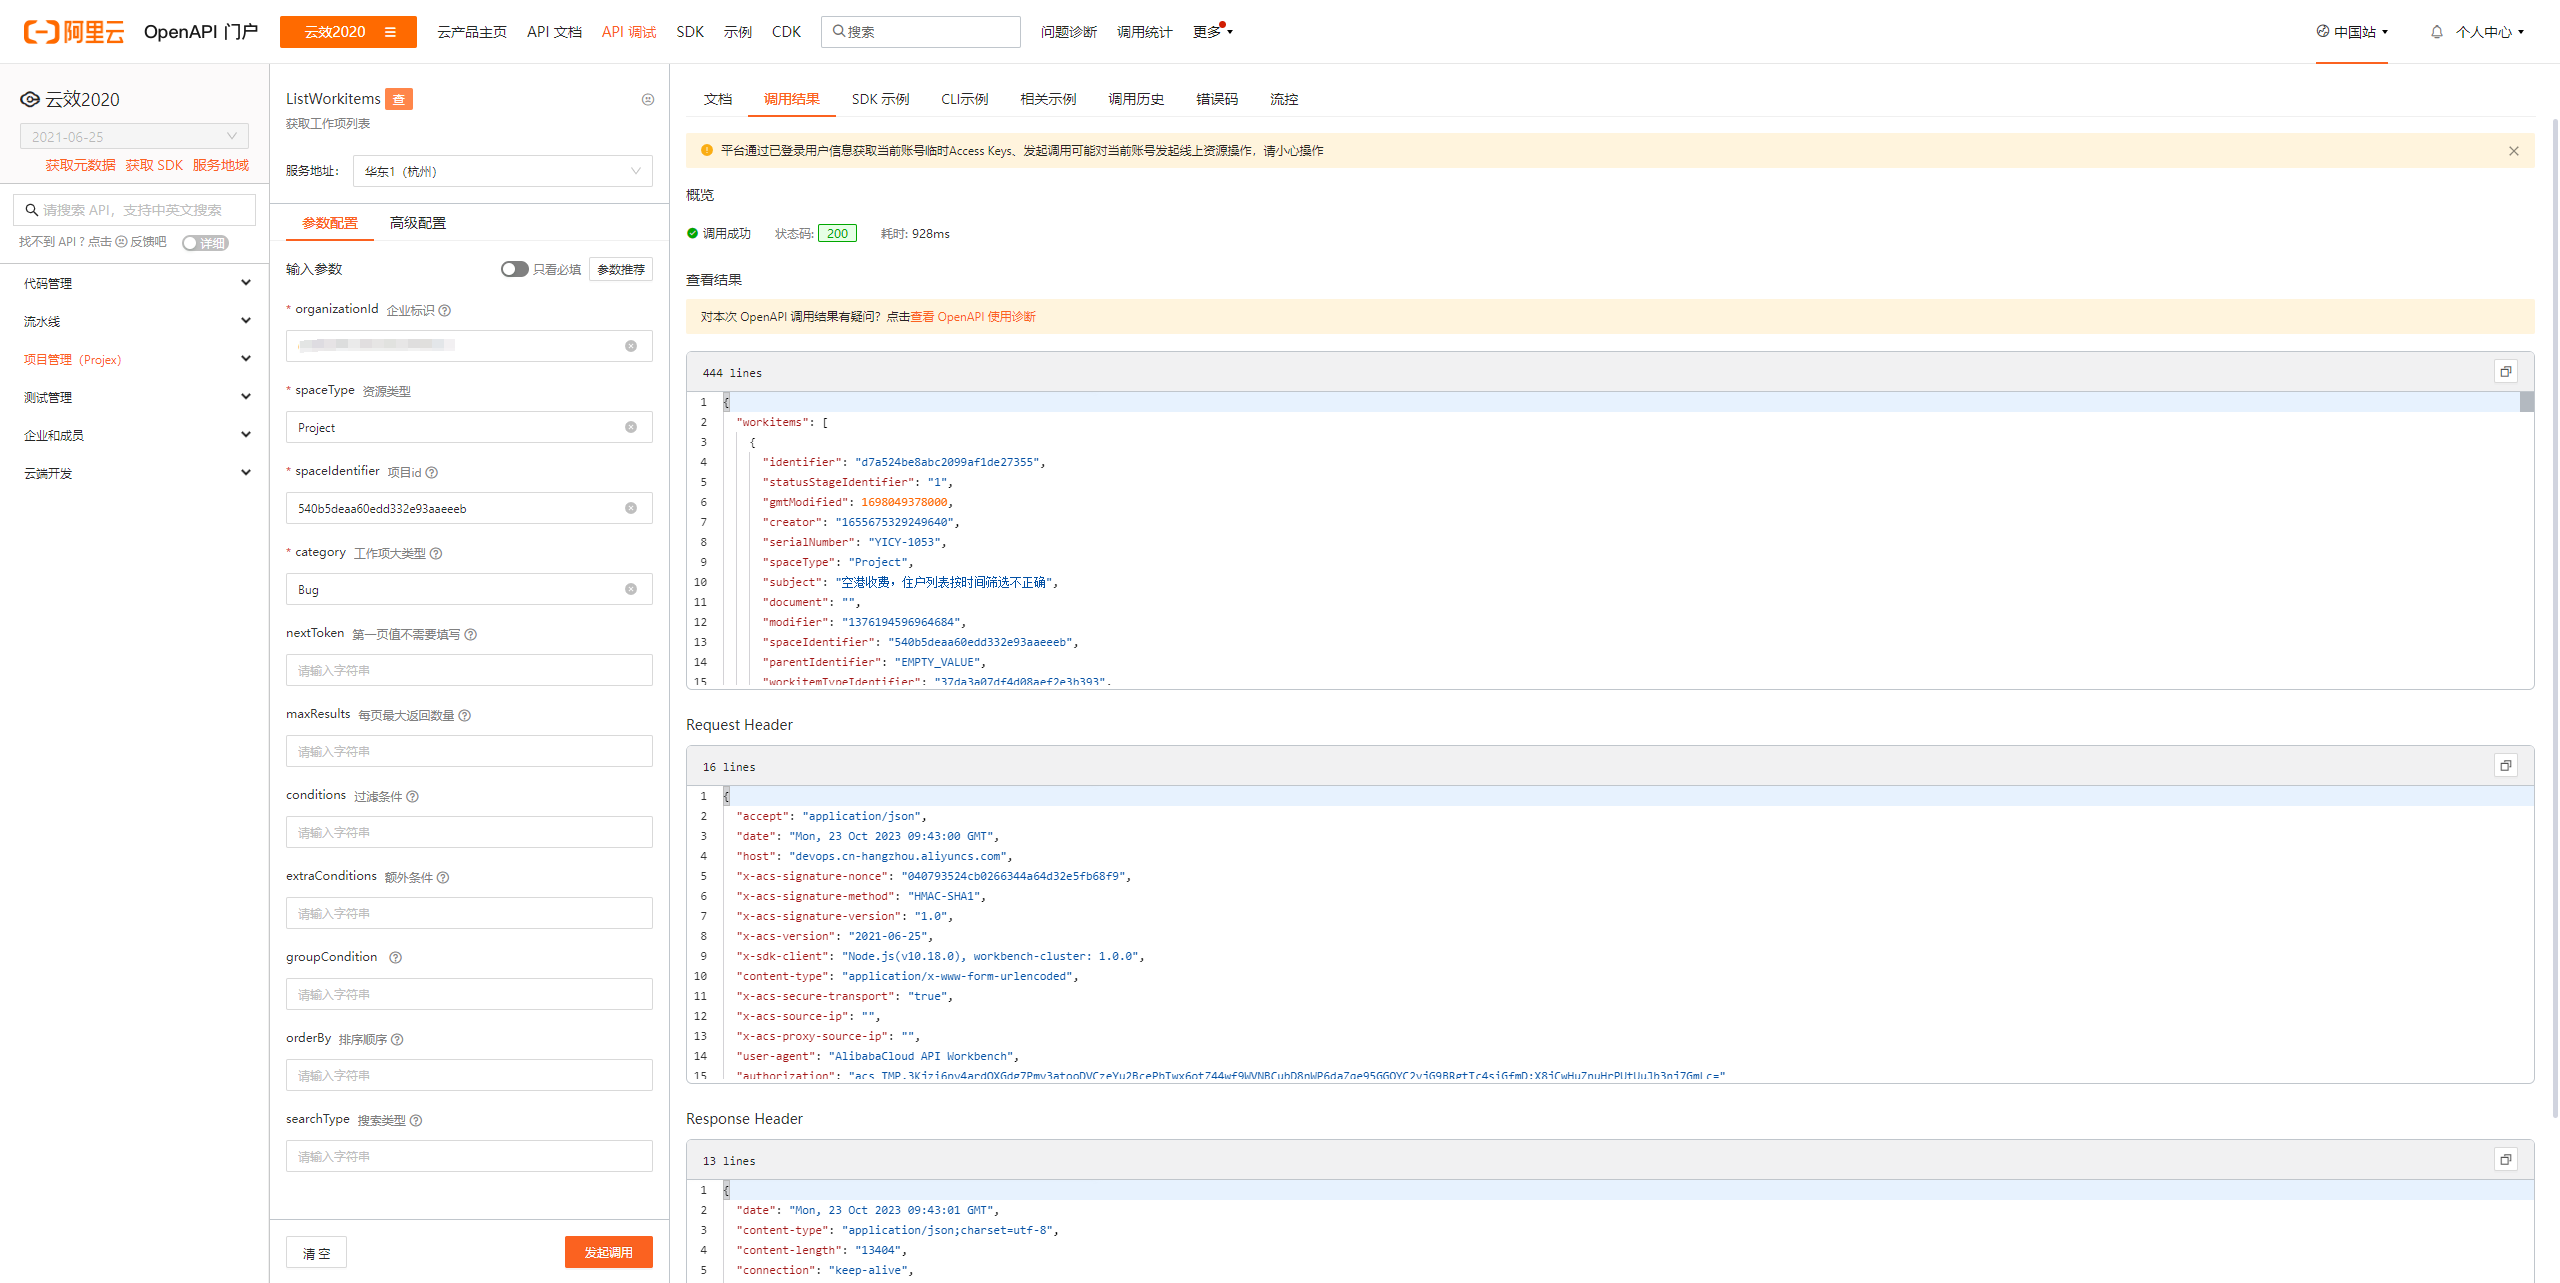Open the API version 2021-06-25 dropdown

134,136
